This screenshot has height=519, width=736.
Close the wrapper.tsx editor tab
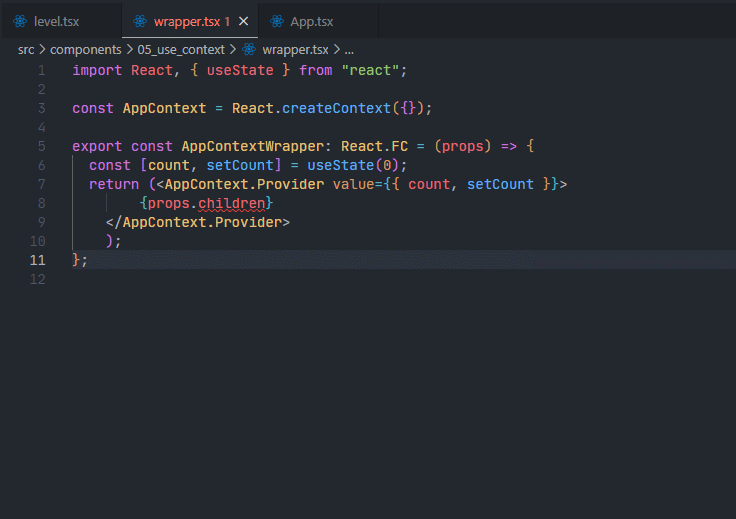(x=243, y=21)
